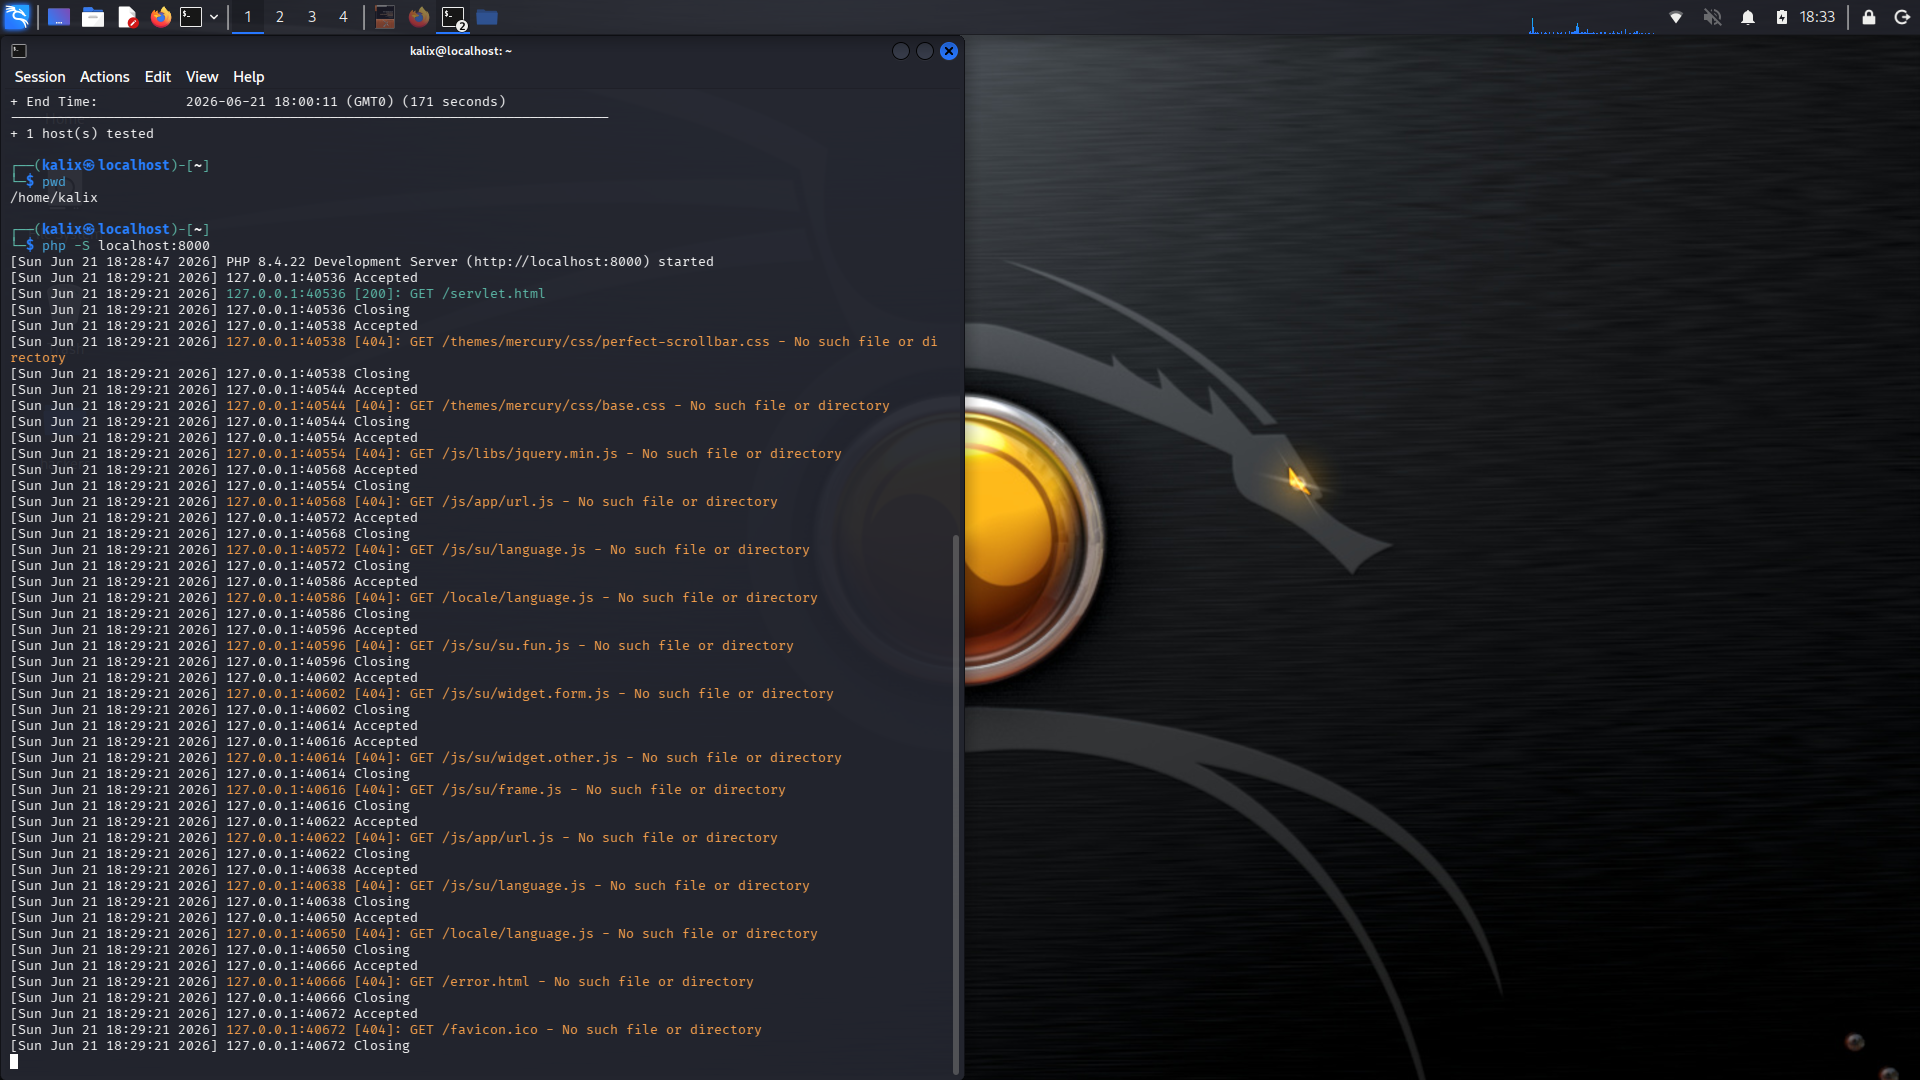Open the Session menu

click(x=40, y=77)
